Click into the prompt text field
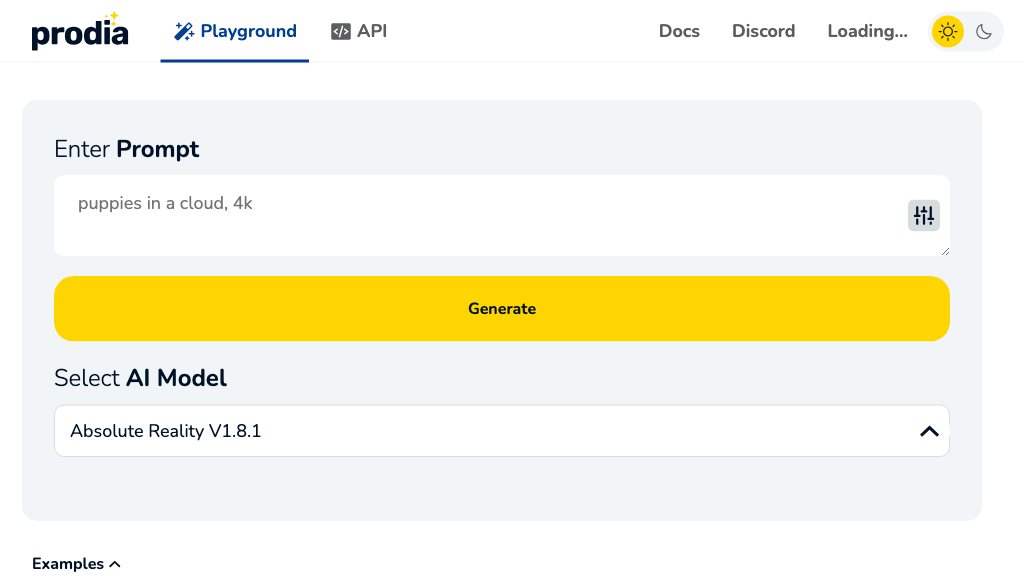 pyautogui.click(x=480, y=215)
